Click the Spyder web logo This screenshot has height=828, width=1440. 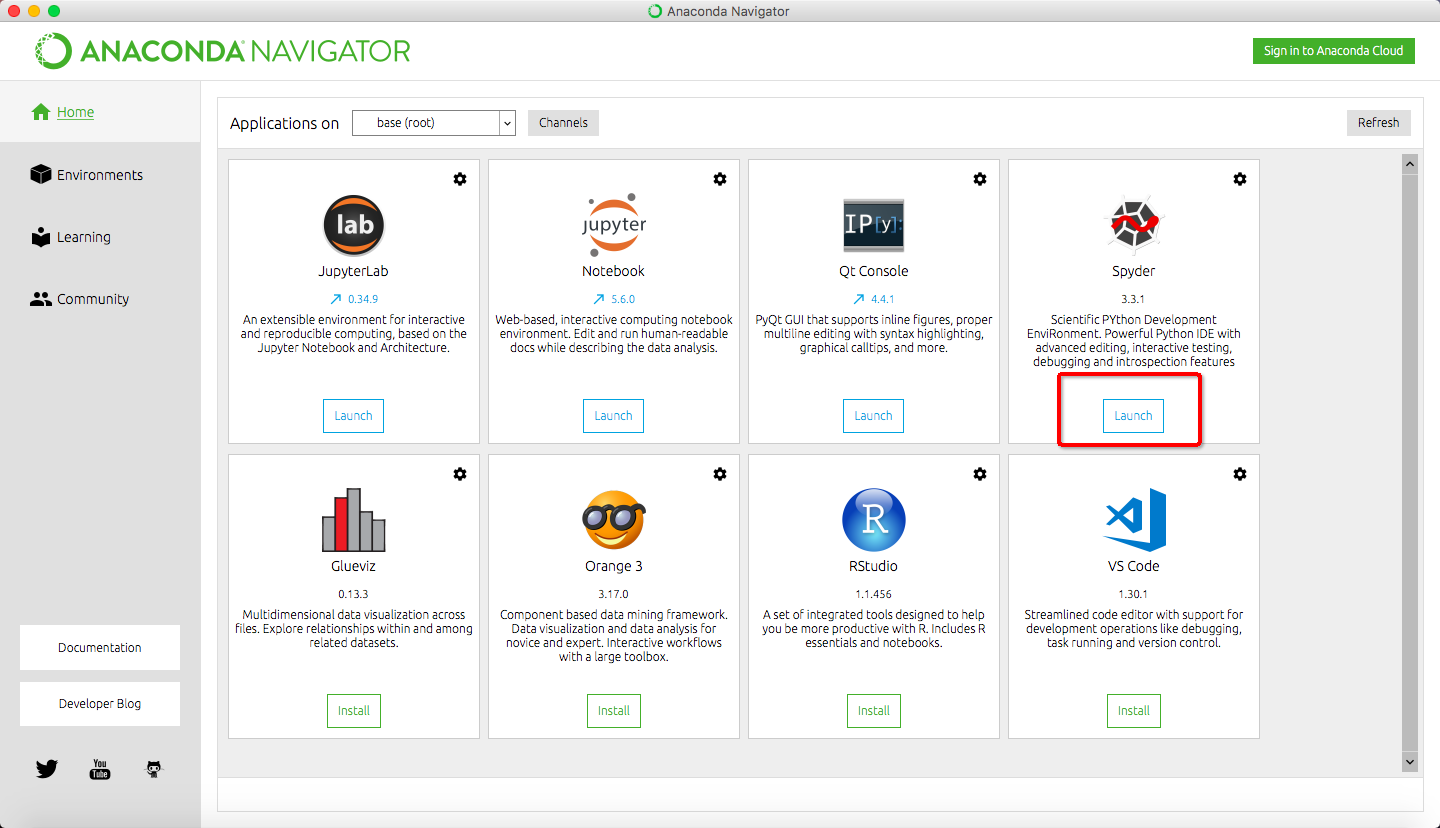point(1134,225)
